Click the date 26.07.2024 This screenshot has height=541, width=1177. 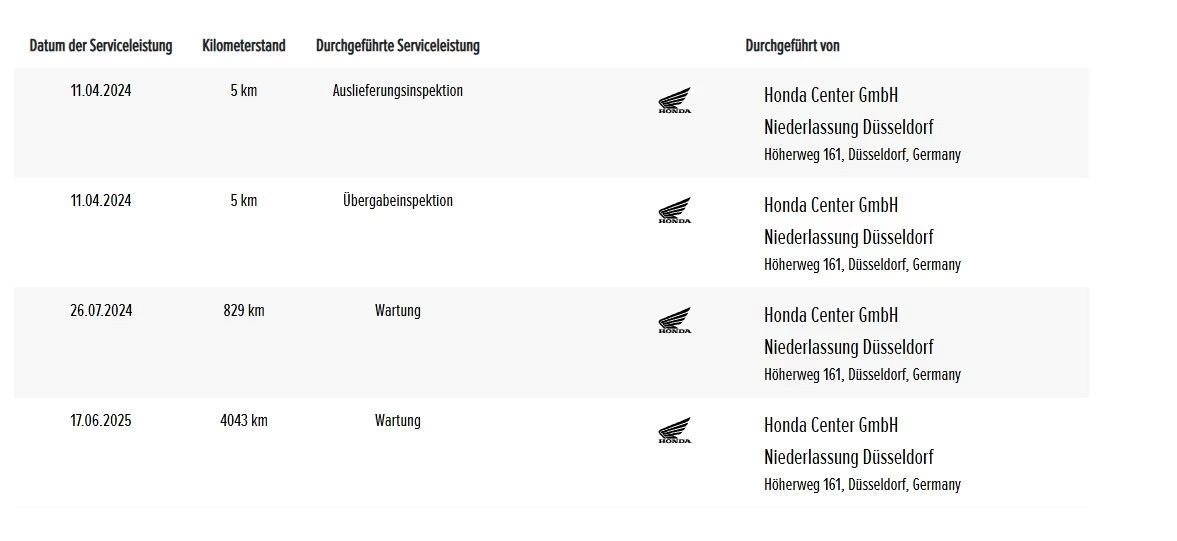[x=101, y=311]
